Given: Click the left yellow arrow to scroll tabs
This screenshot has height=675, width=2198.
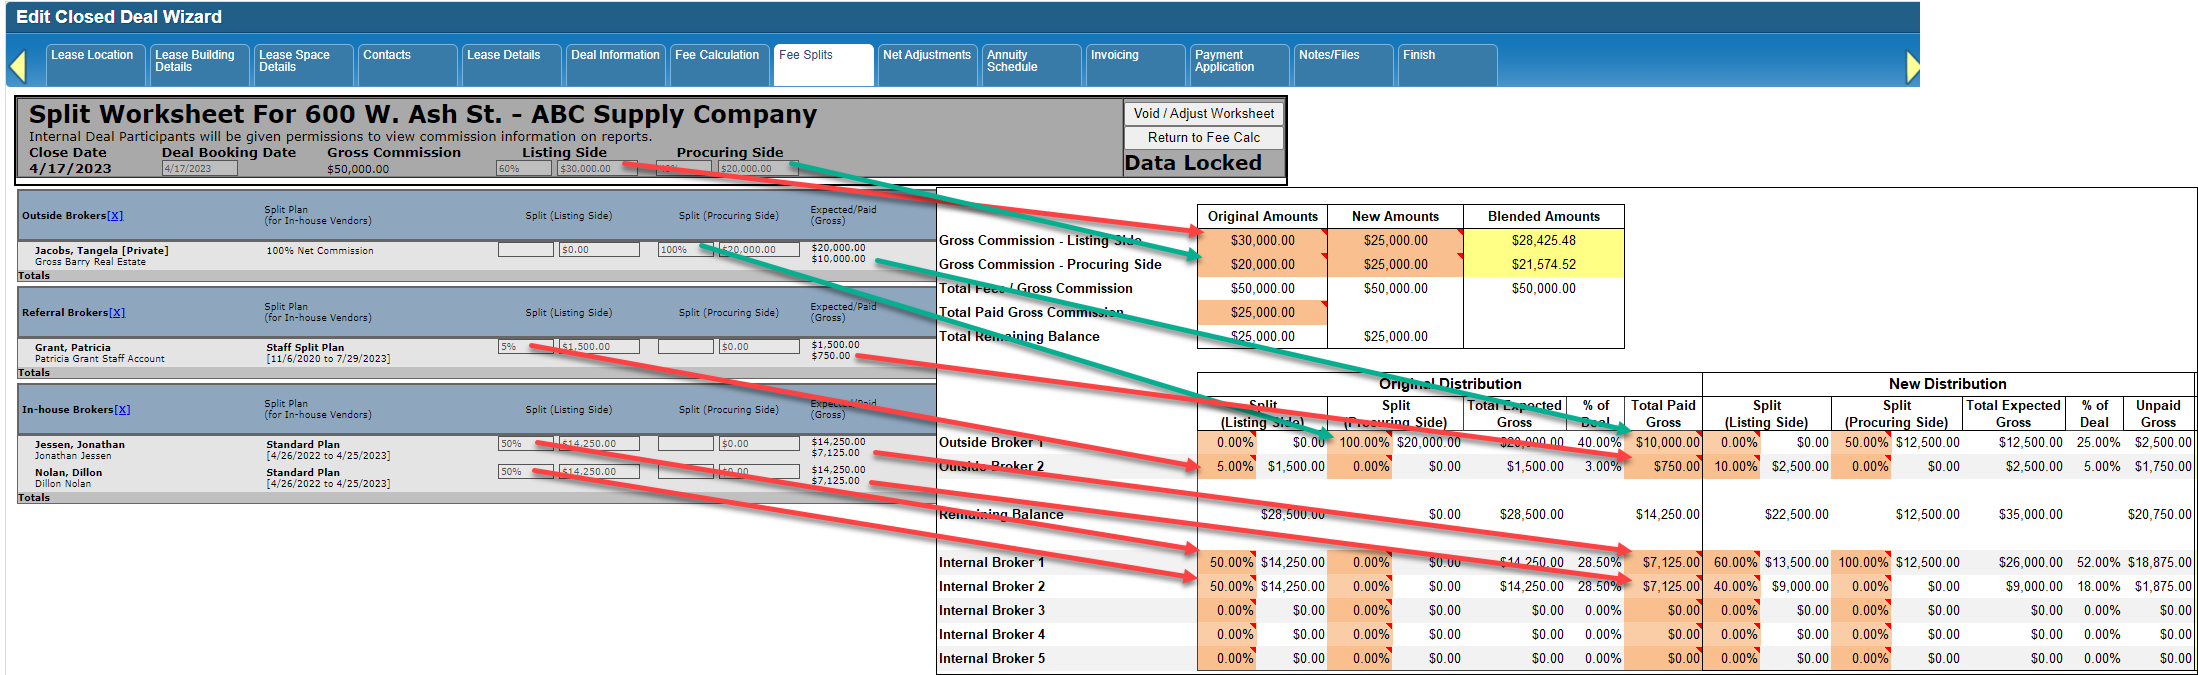Looking at the screenshot, I should tap(17, 67).
